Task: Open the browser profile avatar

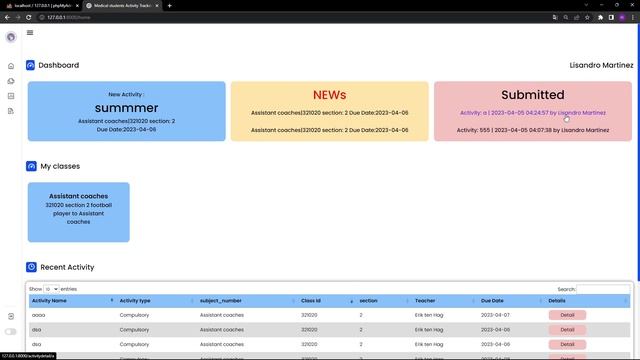Action: (x=622, y=18)
